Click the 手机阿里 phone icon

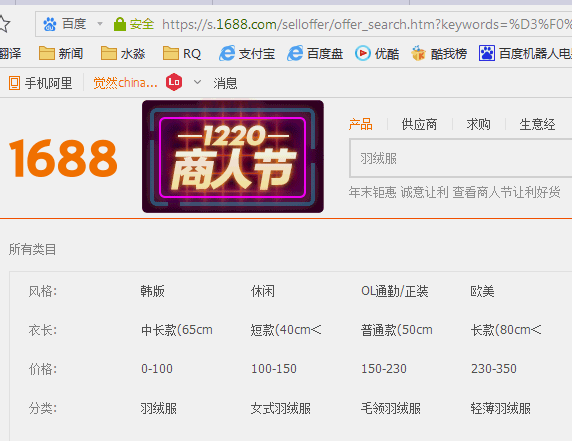click(14, 83)
